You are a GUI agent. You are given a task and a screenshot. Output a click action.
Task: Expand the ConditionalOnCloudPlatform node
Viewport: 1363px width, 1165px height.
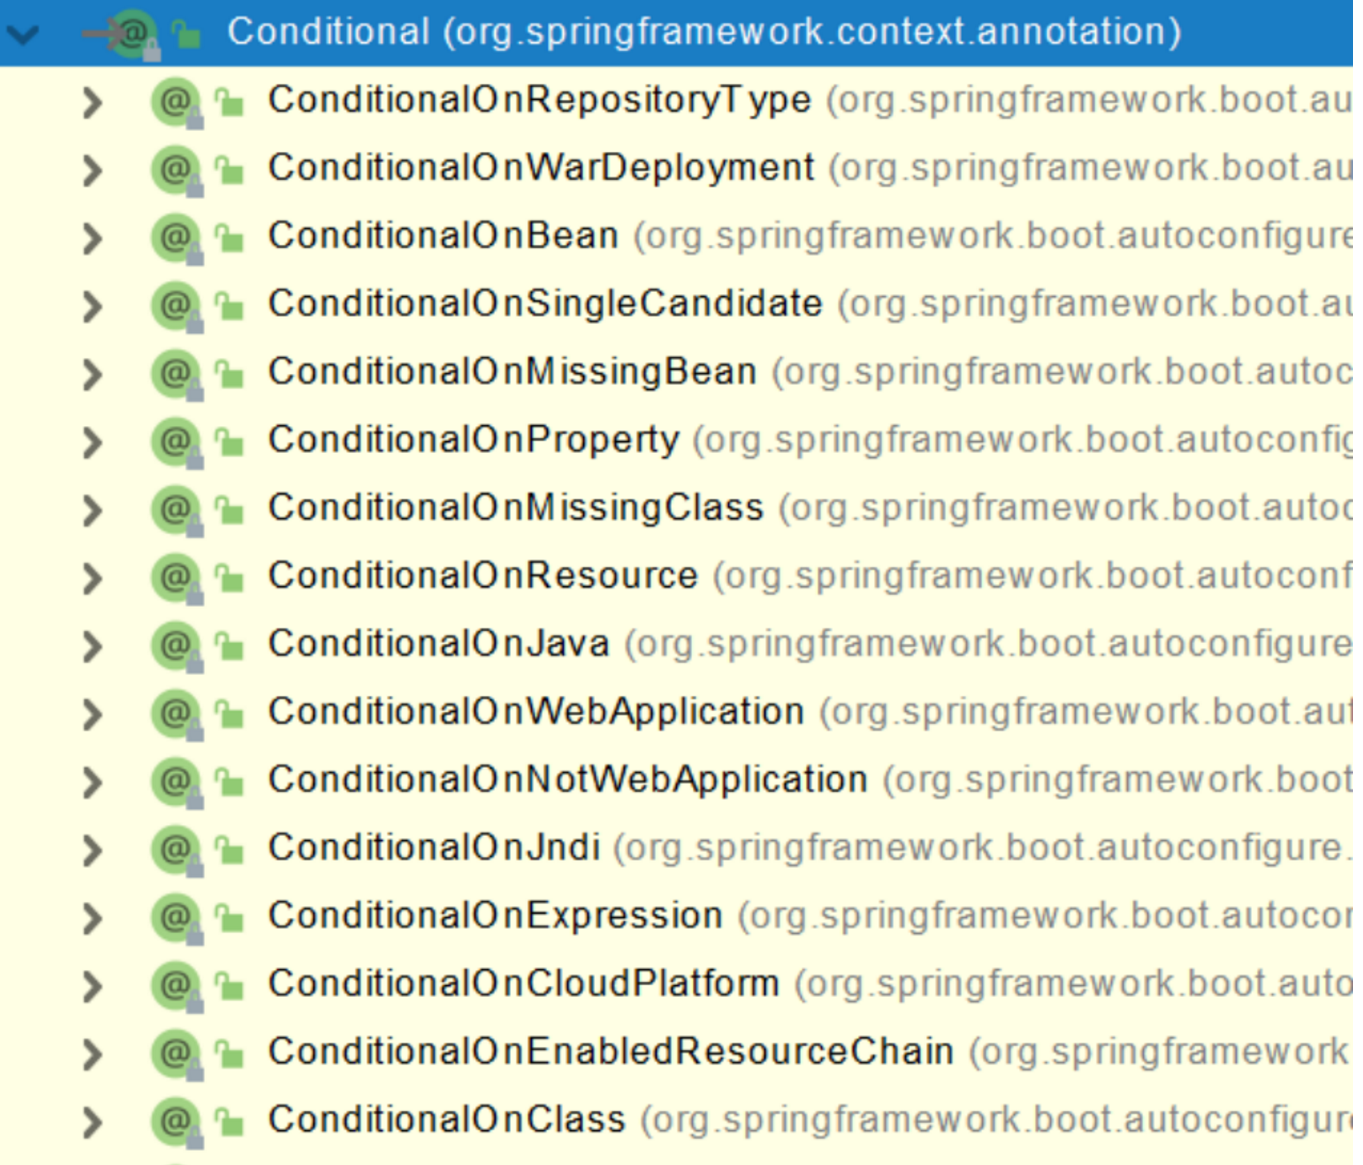point(92,986)
